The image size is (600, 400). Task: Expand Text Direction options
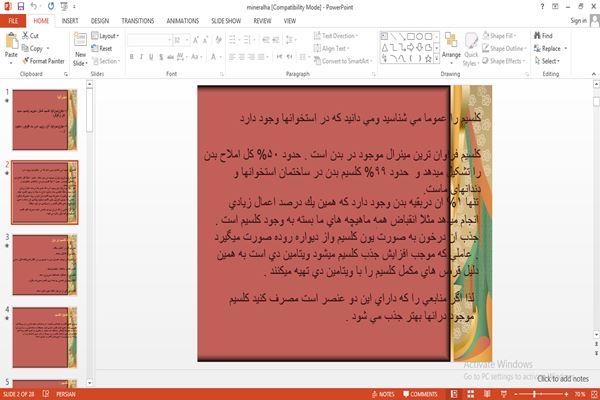336,36
